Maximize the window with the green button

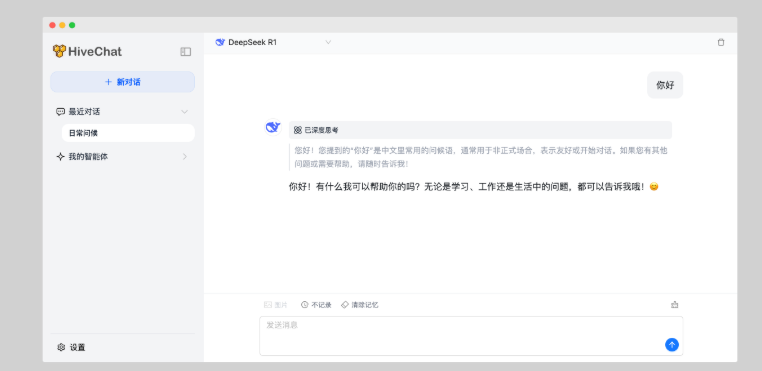(x=72, y=25)
